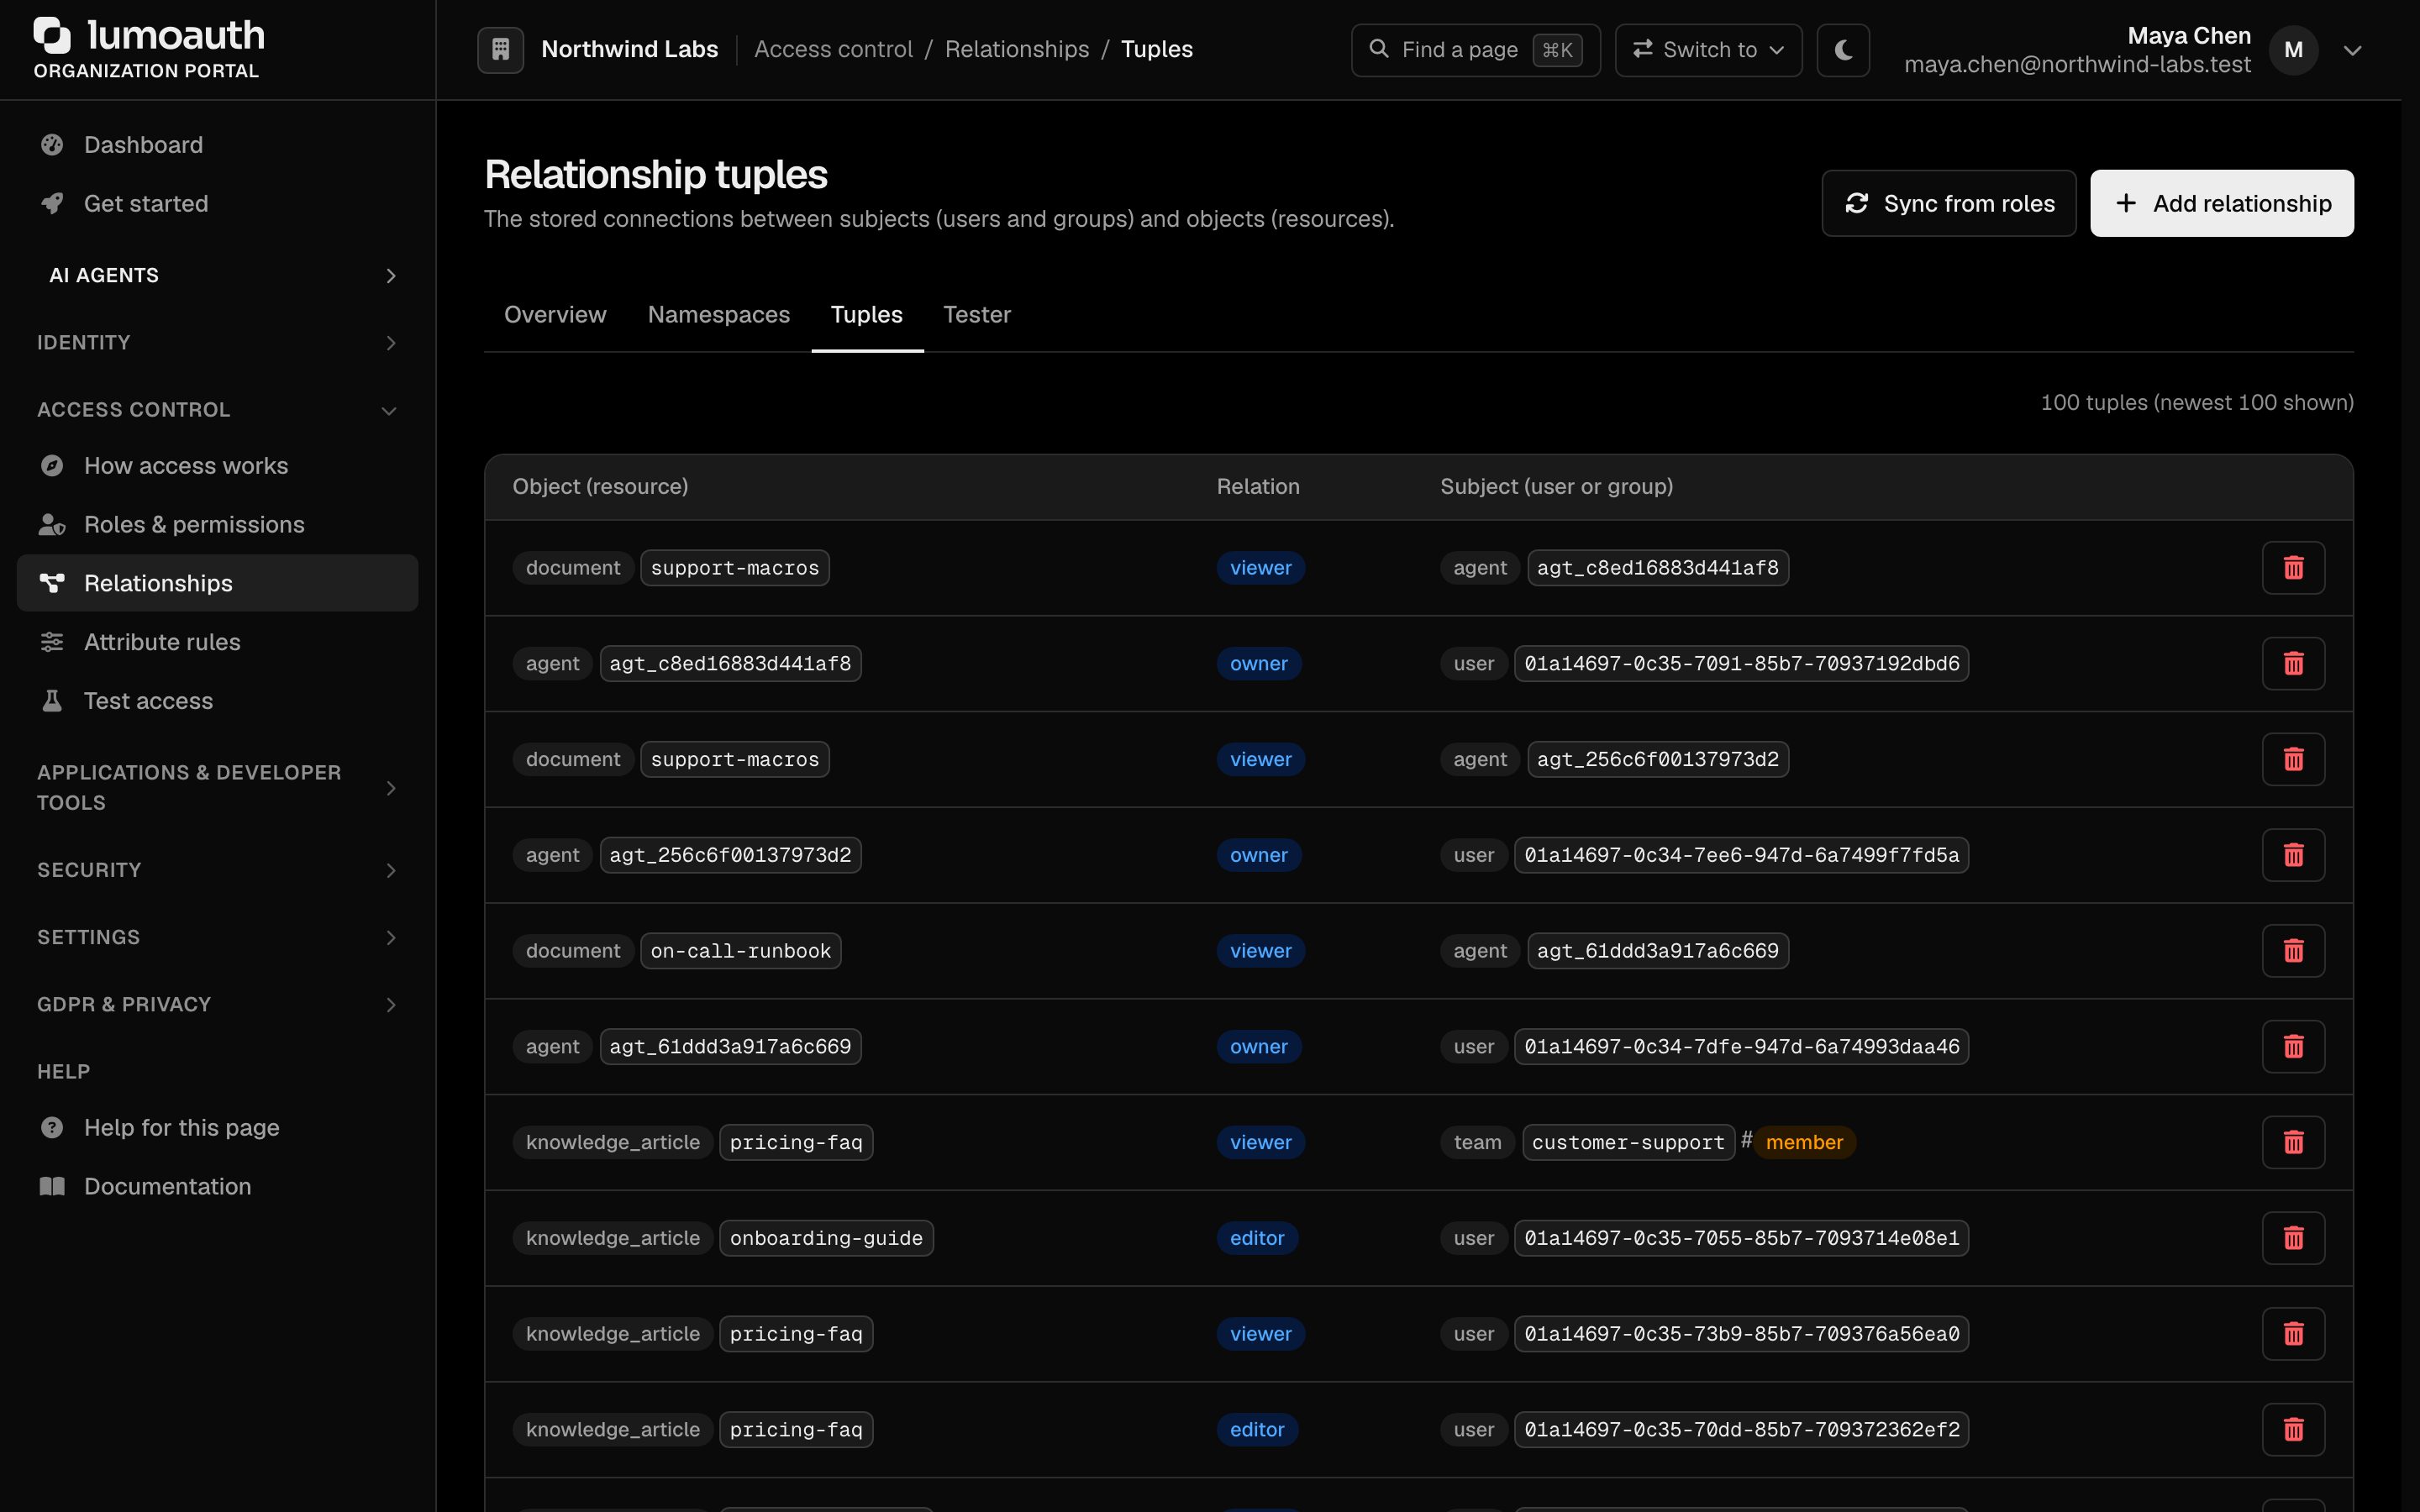Open the Dashboard page

tap(217, 145)
